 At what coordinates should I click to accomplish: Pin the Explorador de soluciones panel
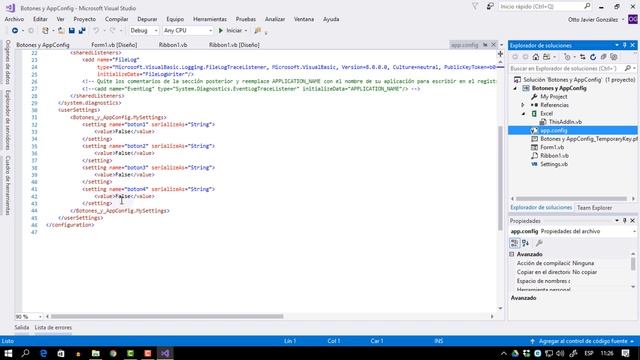(624, 45)
